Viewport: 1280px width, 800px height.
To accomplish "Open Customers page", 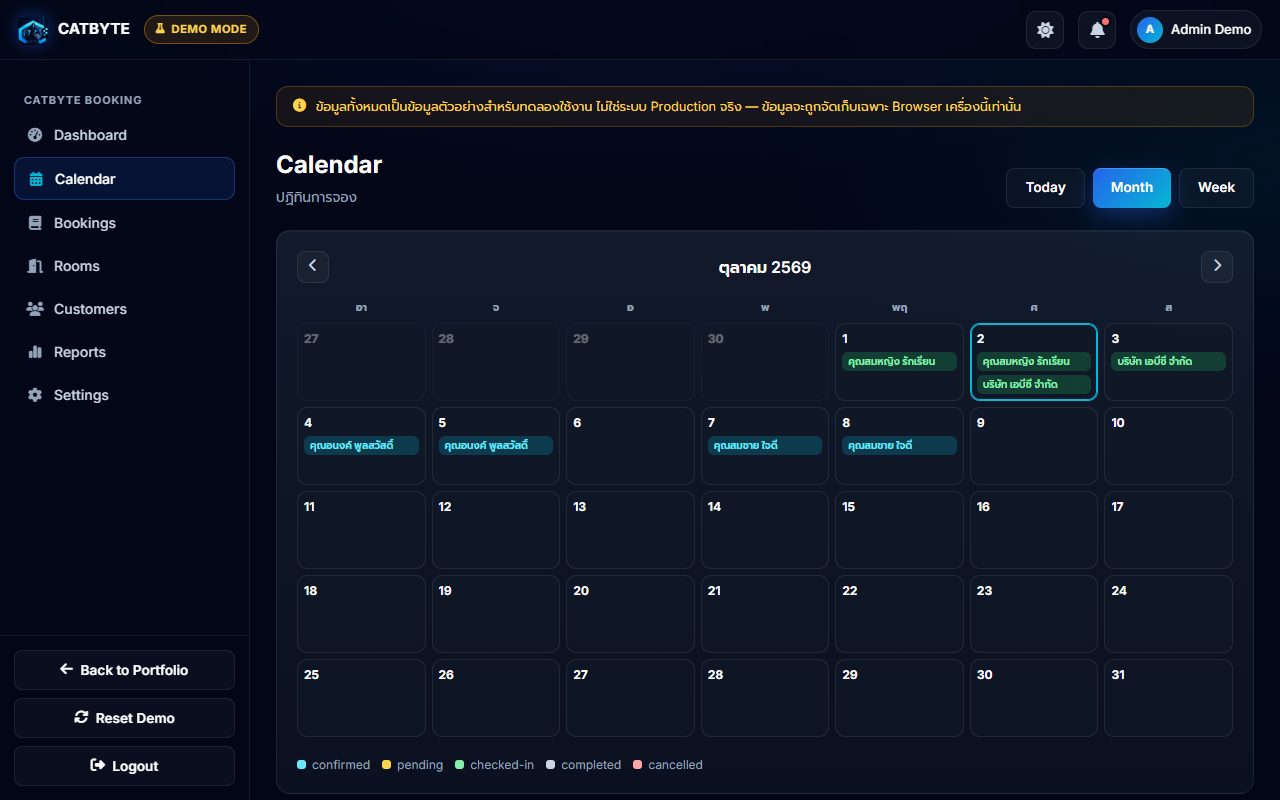I will click(124, 309).
